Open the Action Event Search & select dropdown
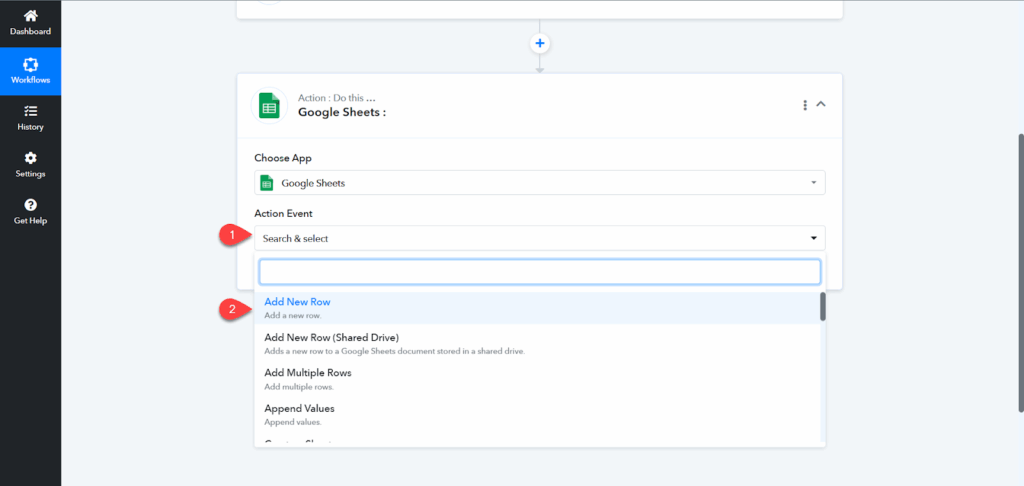 click(x=539, y=238)
